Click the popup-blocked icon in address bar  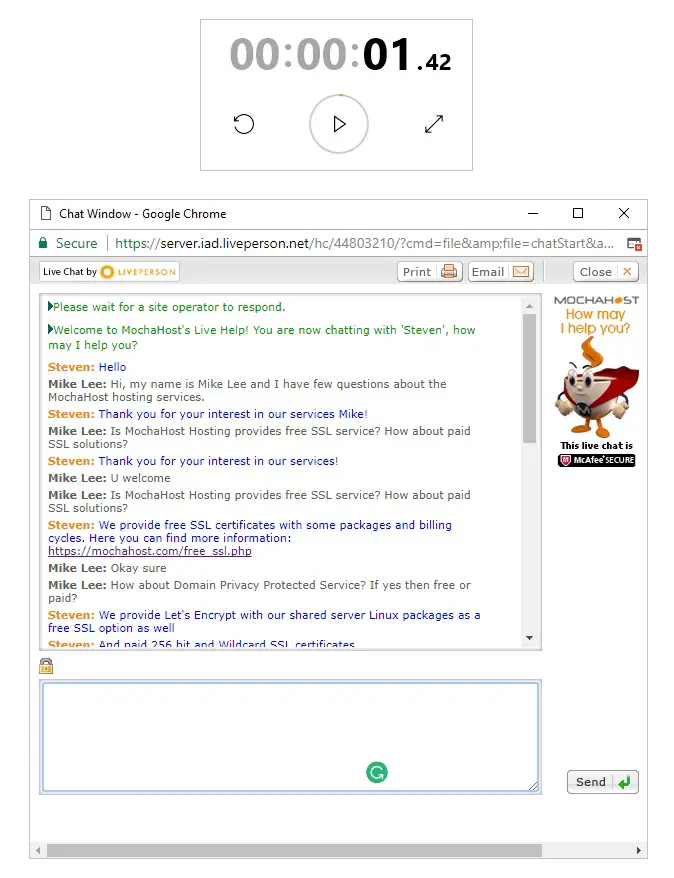point(634,244)
